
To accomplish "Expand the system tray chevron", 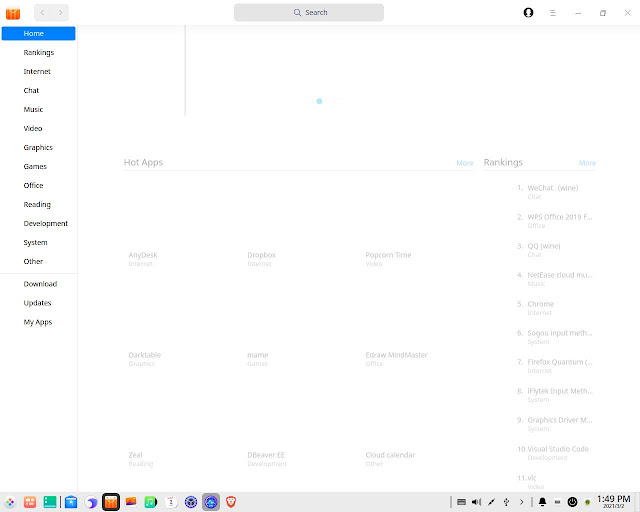I will [521, 502].
